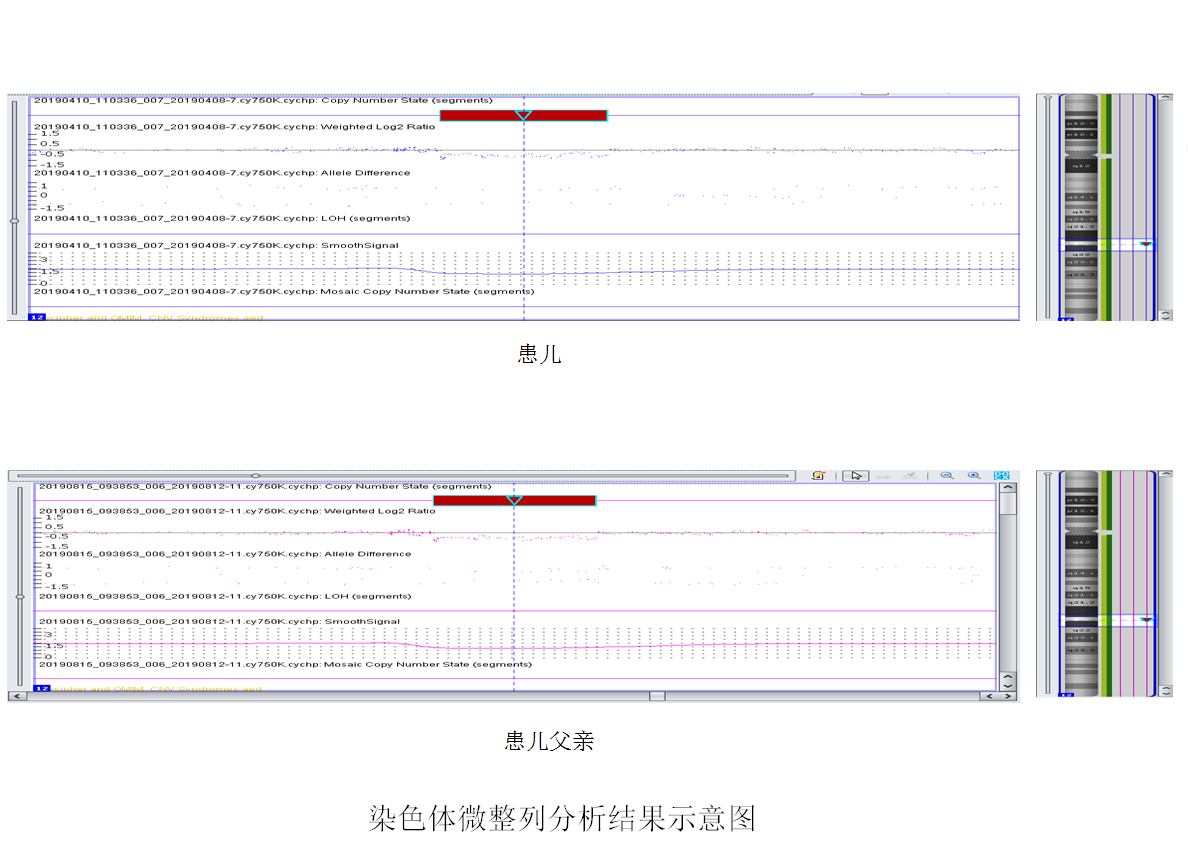
Task: Click the father panel horizontal zoom slider handle
Action: point(255,476)
